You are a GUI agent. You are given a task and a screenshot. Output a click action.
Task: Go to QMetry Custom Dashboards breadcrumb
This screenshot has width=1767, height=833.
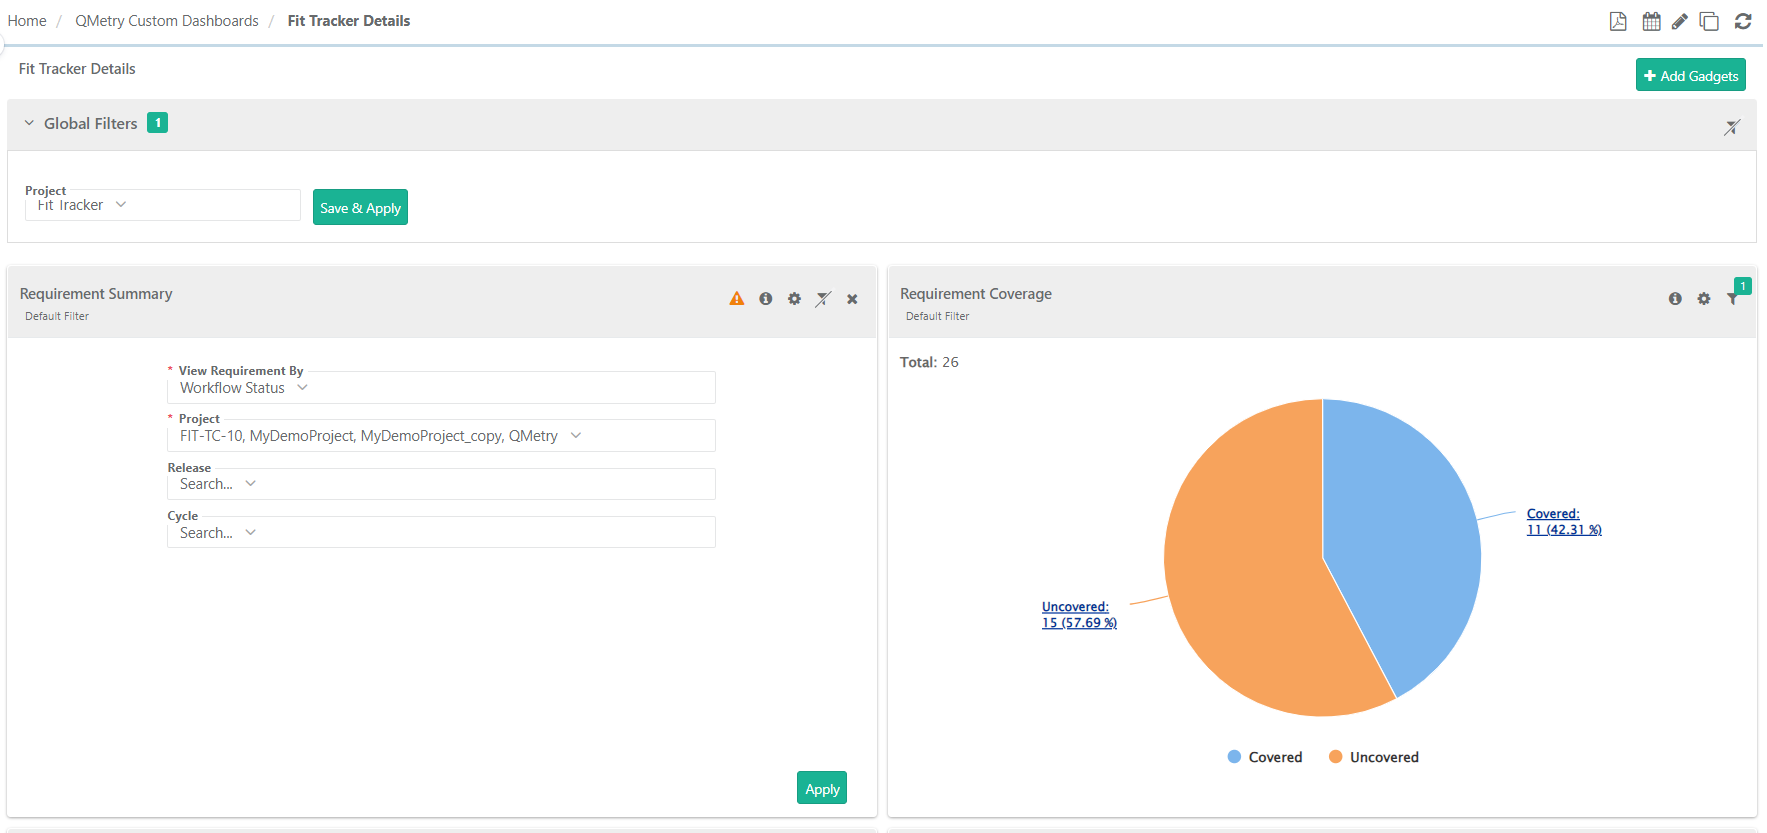pyautogui.click(x=167, y=21)
